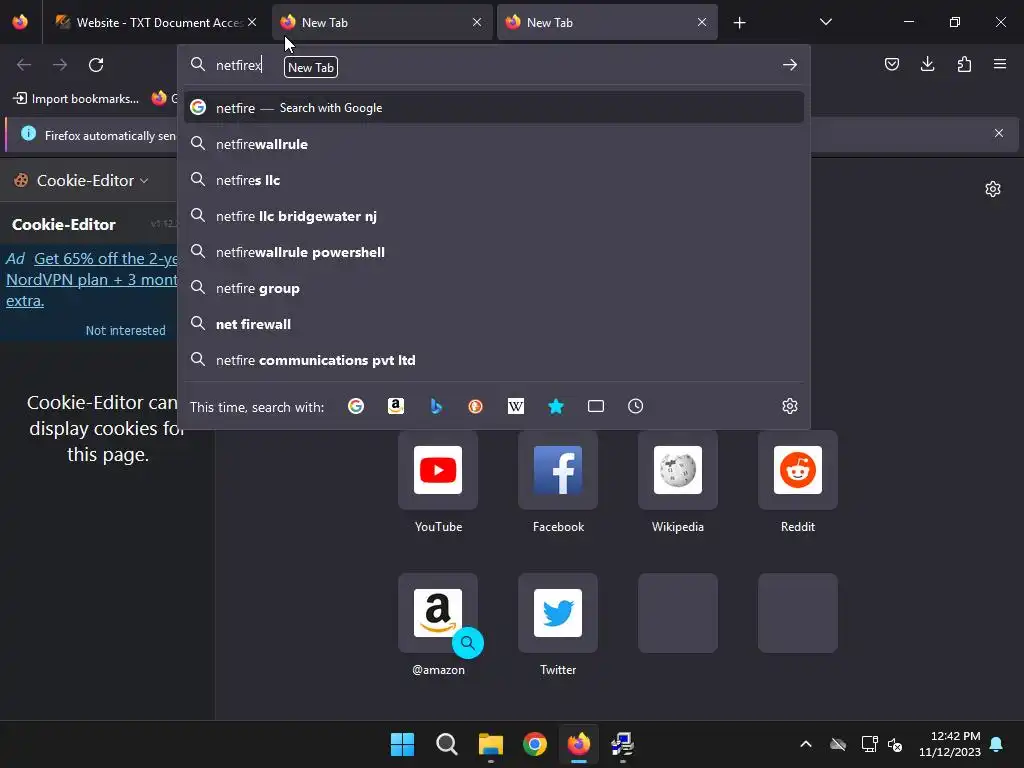Choose netfire llc bridgewater nj suggestion
This screenshot has width=1024, height=768.
click(494, 216)
